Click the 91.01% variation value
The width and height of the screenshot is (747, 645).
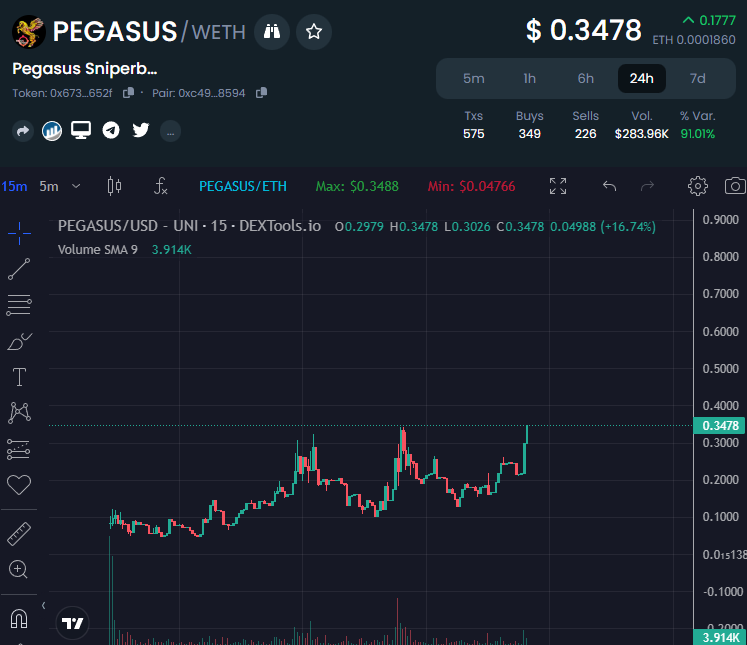tap(697, 134)
